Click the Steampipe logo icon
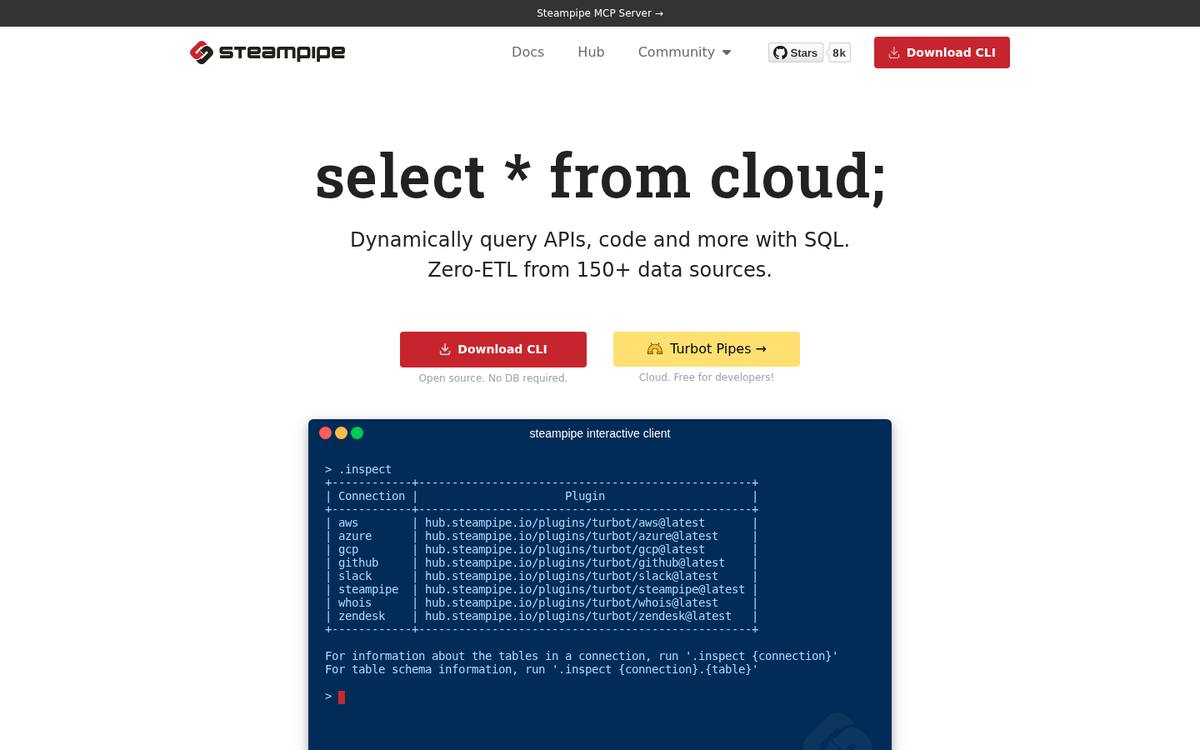Screen dimensions: 1200x750 (201, 52)
